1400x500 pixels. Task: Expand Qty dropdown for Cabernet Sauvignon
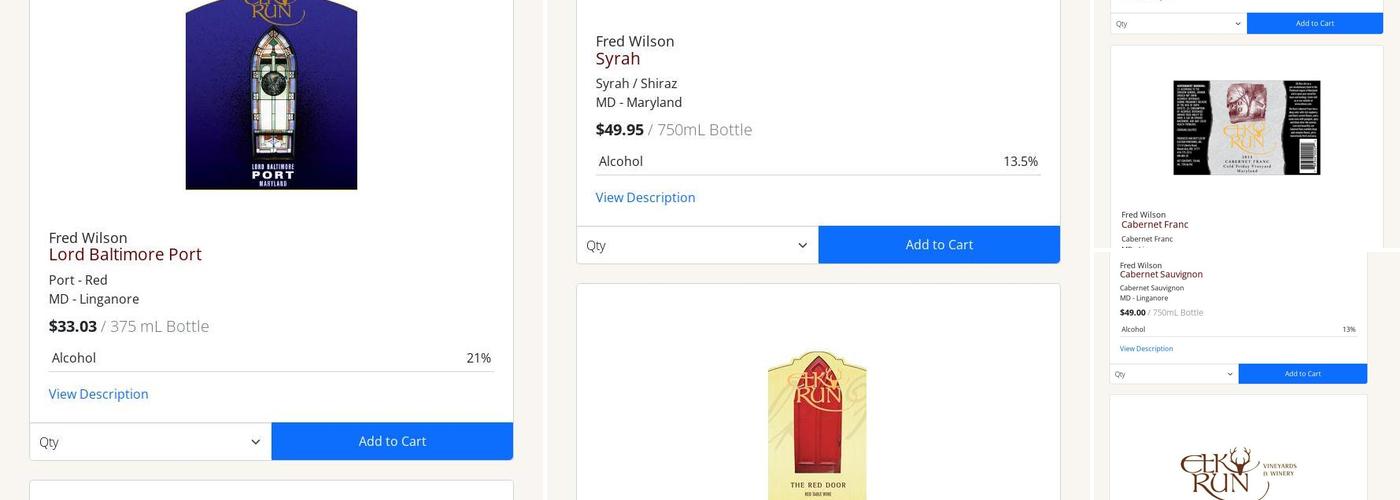coord(1174,374)
